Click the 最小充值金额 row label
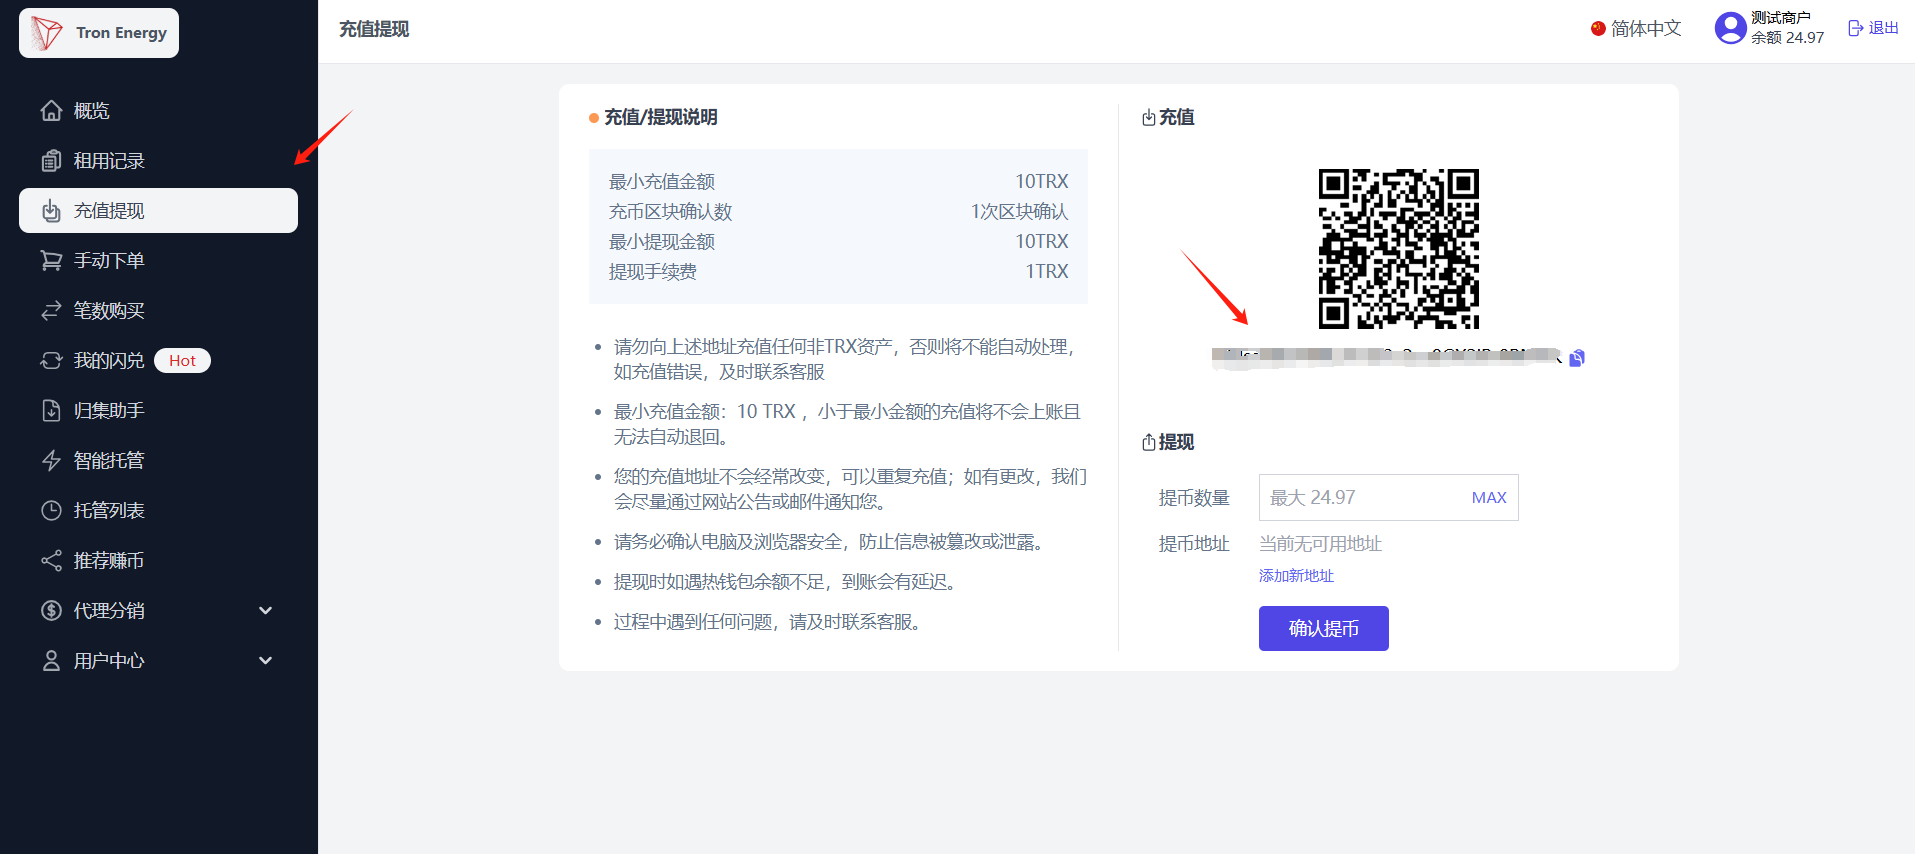1915x854 pixels. click(662, 182)
